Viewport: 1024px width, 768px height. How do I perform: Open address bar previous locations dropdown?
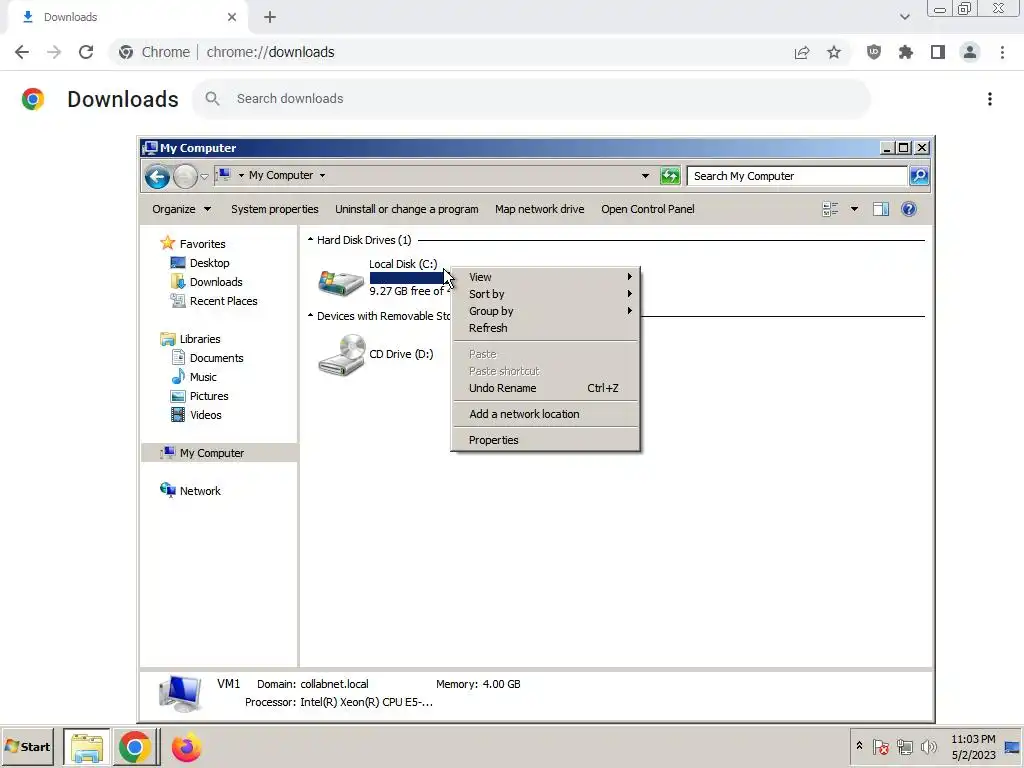pos(645,176)
